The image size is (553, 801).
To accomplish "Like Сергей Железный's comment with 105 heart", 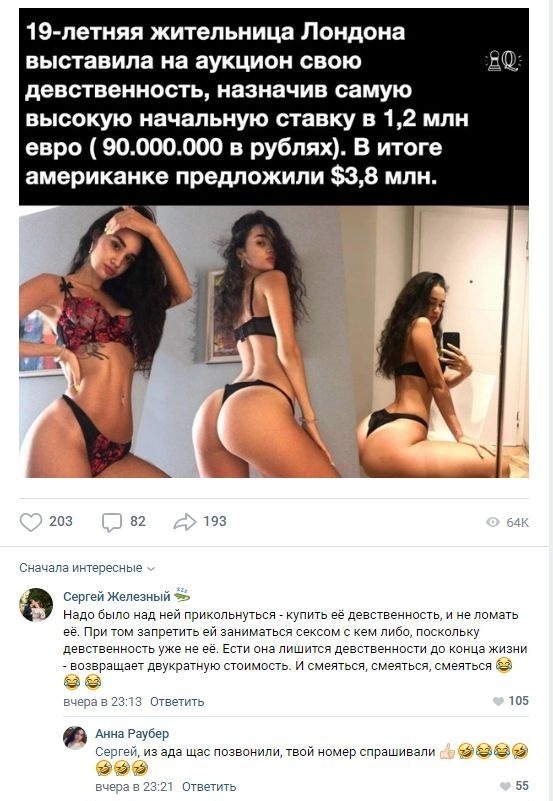I will point(499,701).
